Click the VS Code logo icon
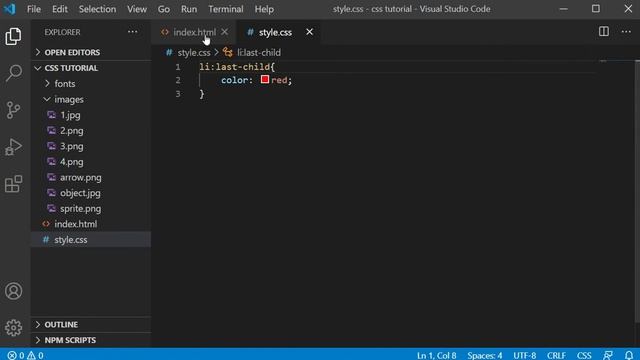Viewport: 640px width, 360px height. click(x=9, y=9)
